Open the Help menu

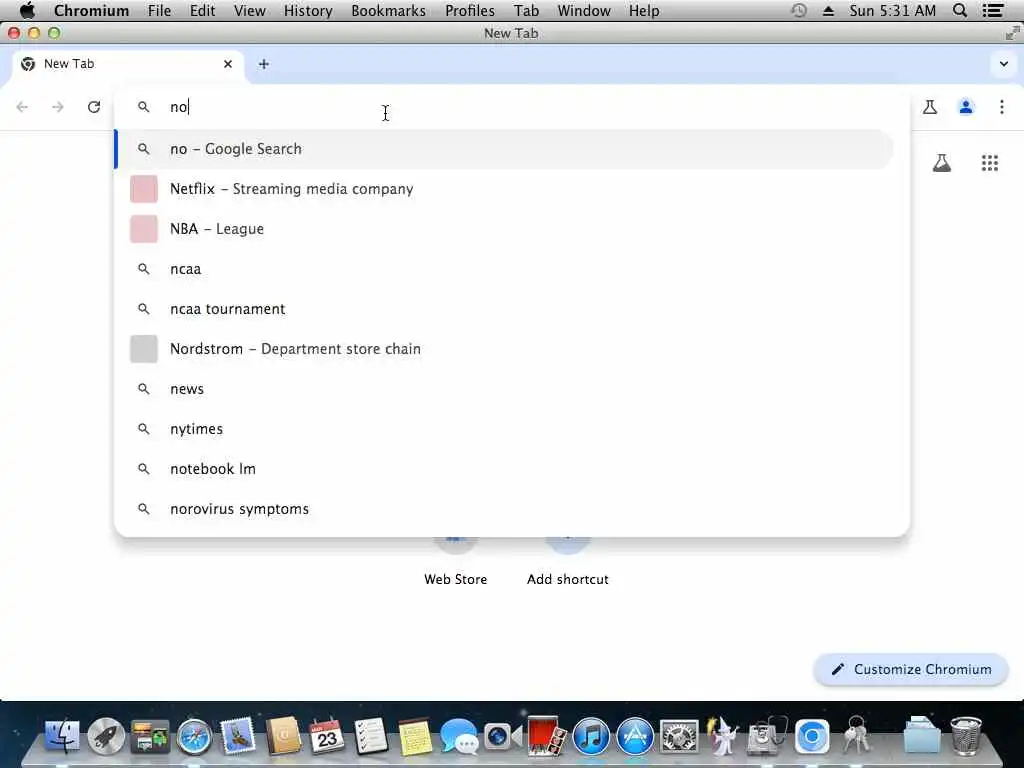coord(644,11)
